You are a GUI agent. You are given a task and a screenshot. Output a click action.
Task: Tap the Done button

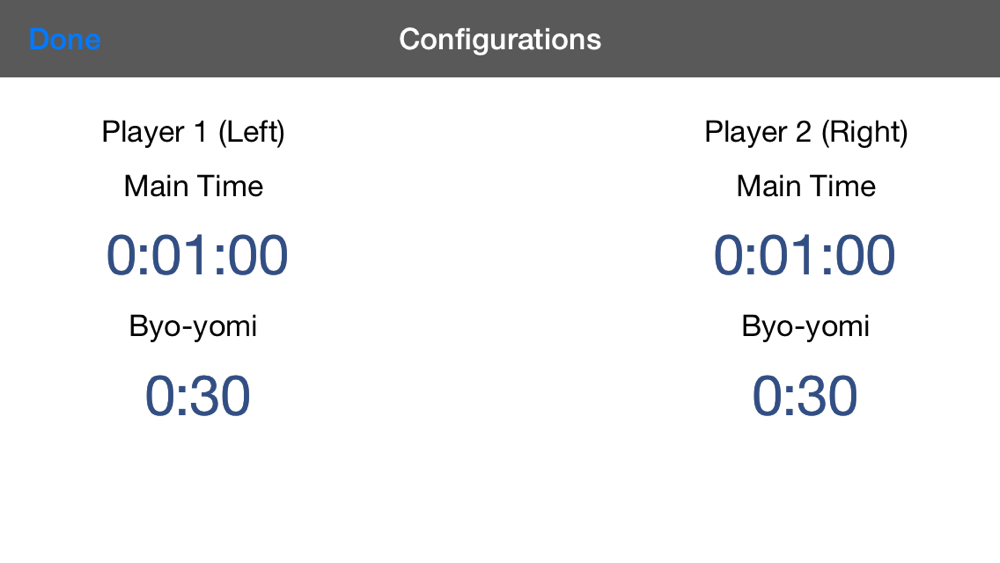[x=64, y=39]
